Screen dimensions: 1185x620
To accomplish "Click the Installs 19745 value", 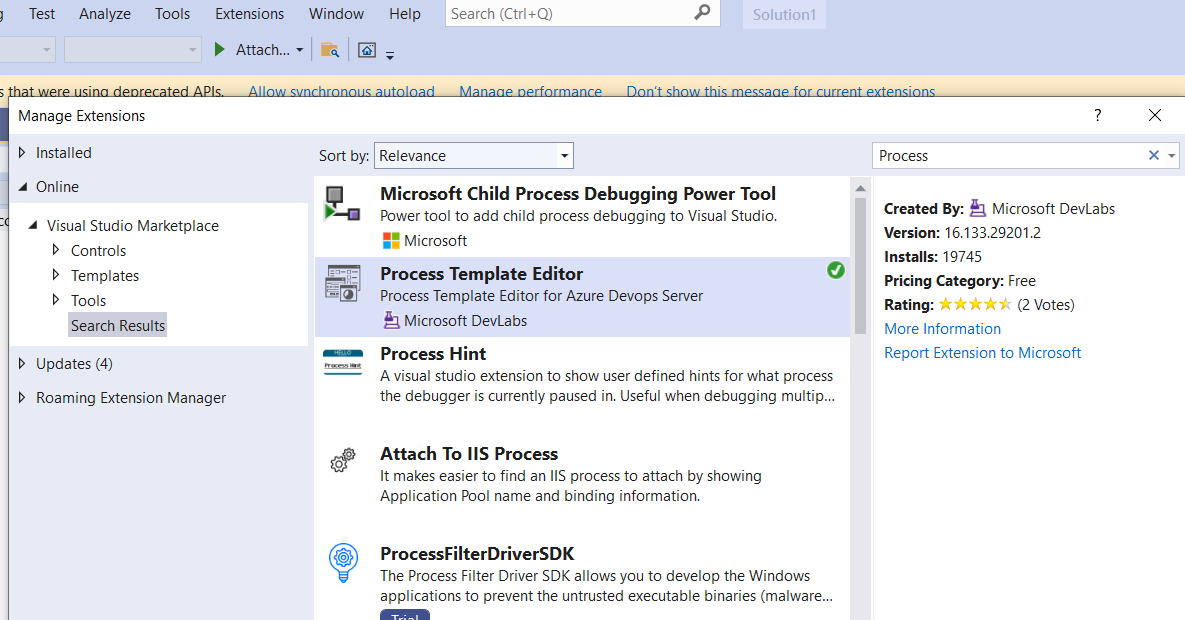I will click(962, 257).
